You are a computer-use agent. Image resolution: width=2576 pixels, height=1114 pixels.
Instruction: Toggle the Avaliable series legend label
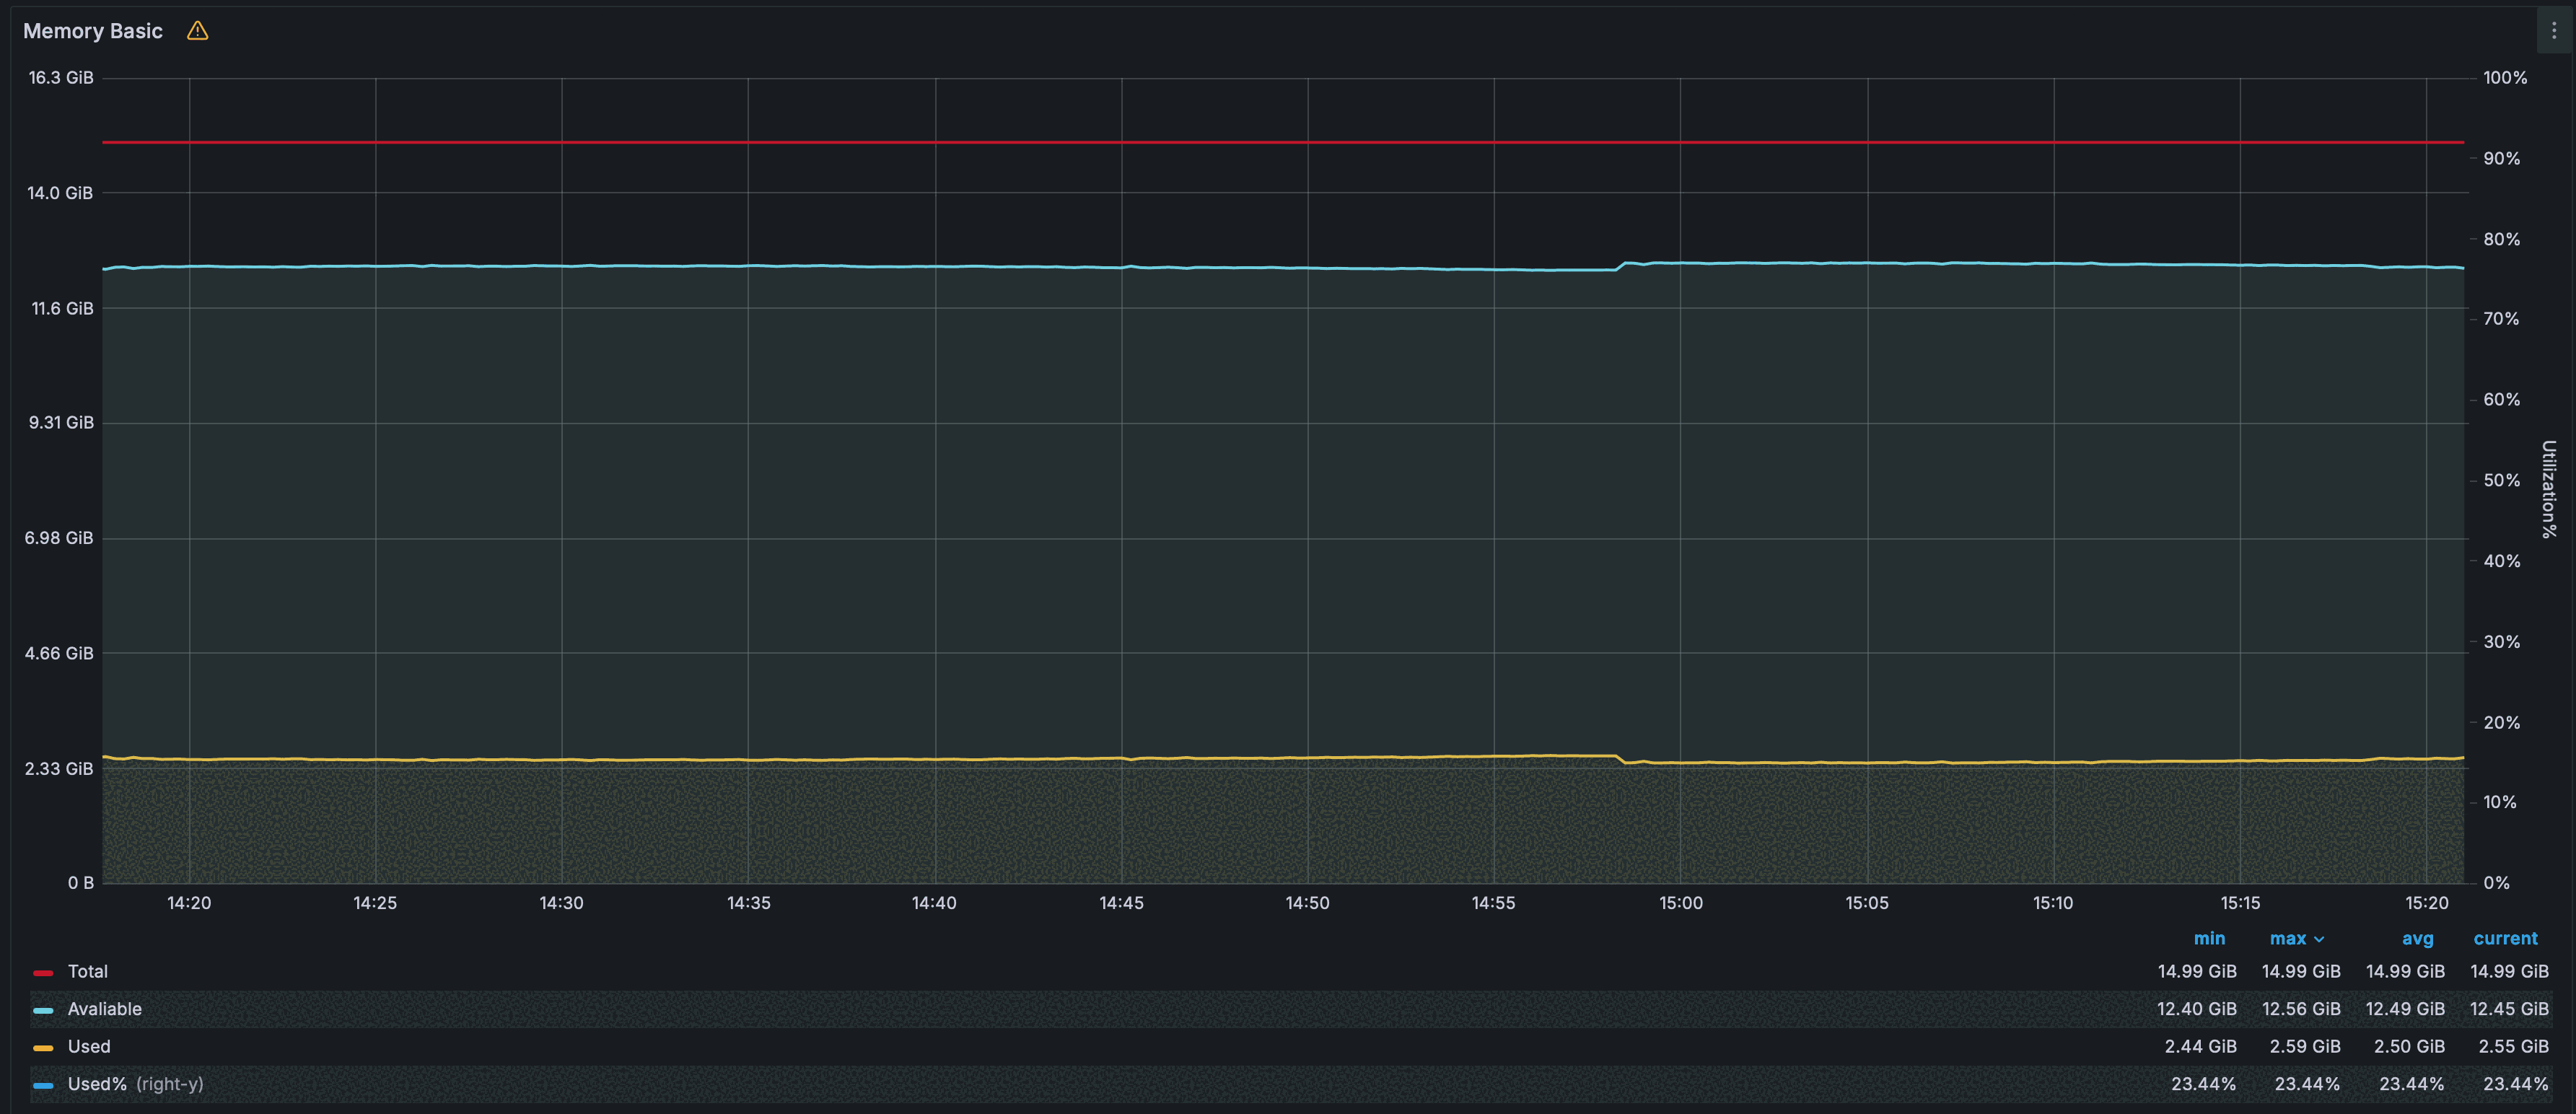click(104, 1009)
